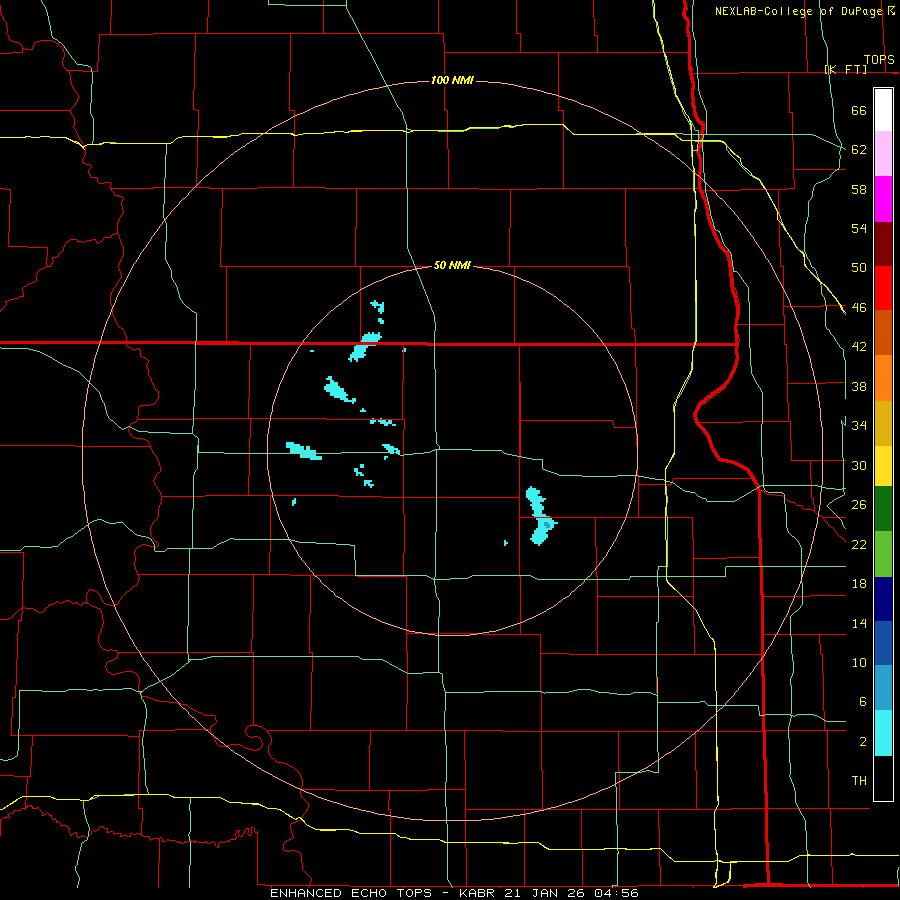The width and height of the screenshot is (900, 900).
Task: Click 'ENHANCED ECHO TOPS' product title
Action: coord(351,893)
